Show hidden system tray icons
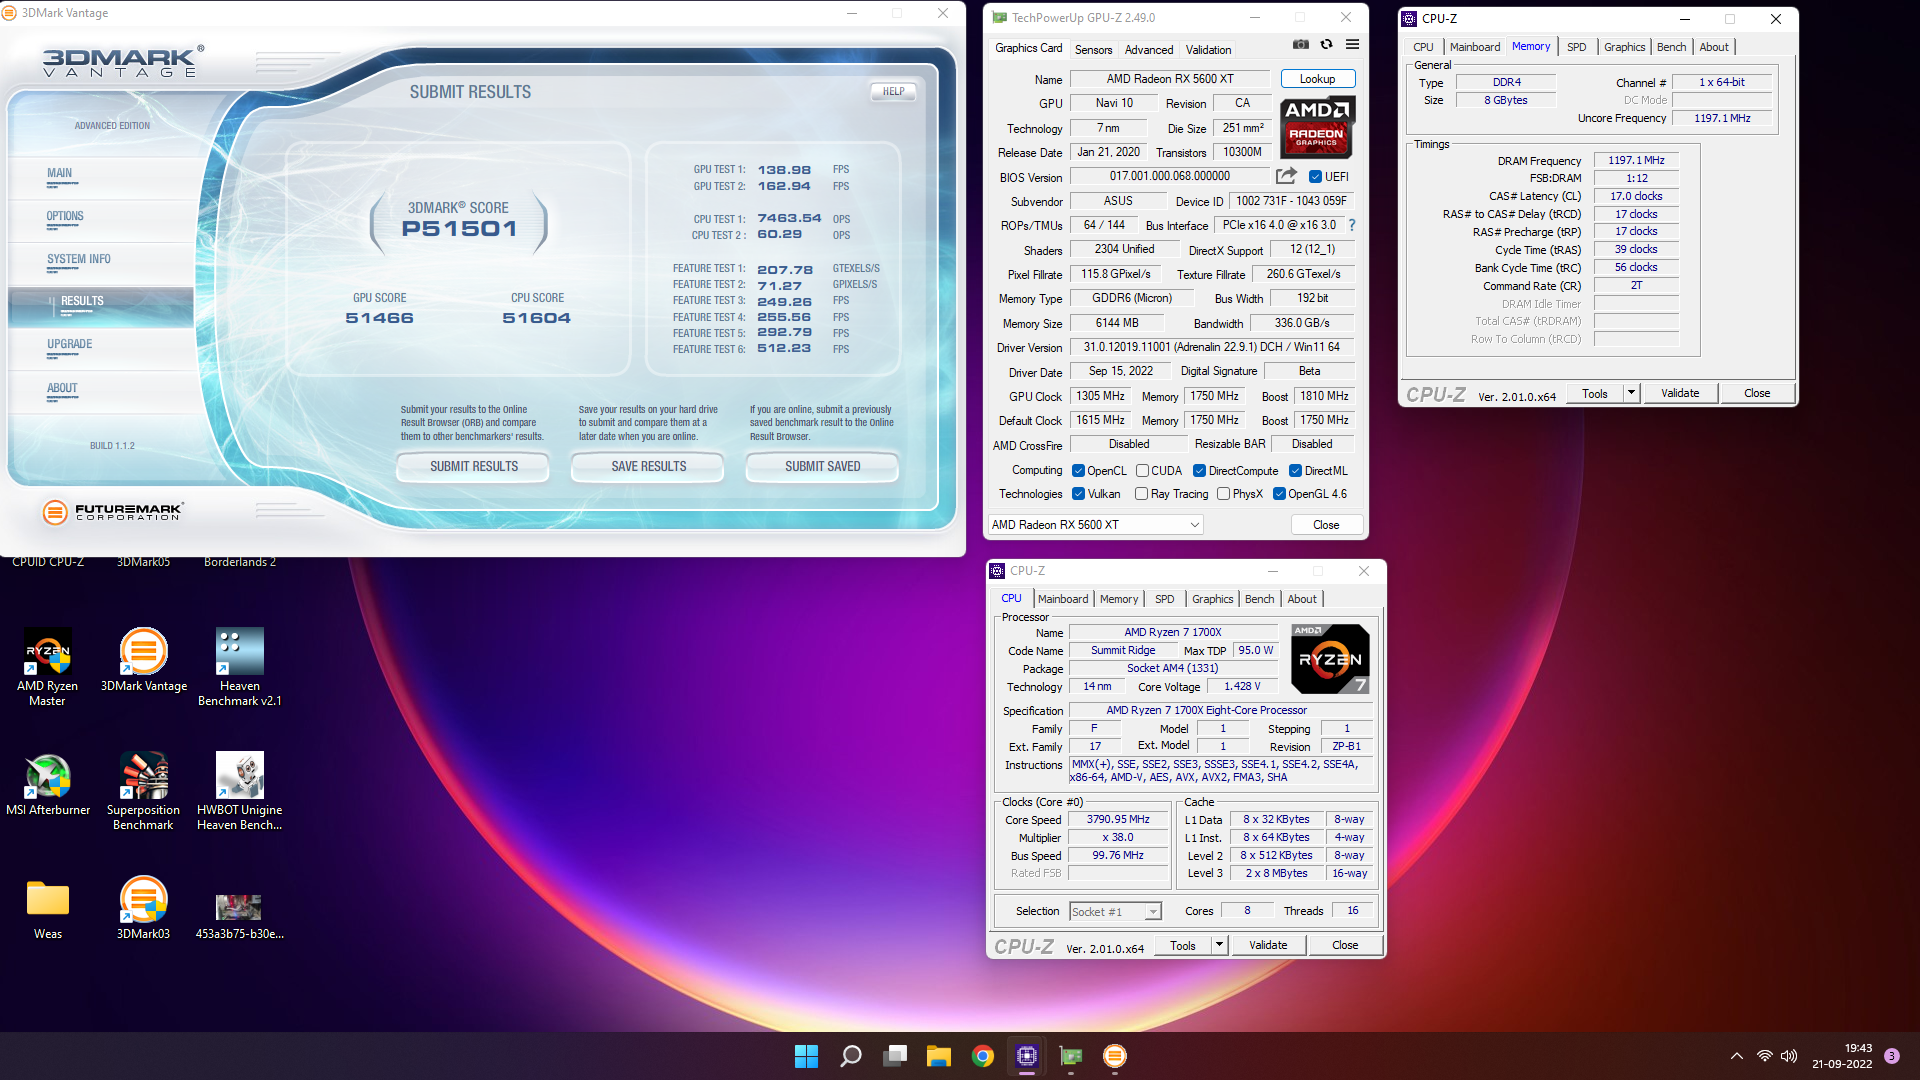1920x1080 pixels. (1737, 1056)
